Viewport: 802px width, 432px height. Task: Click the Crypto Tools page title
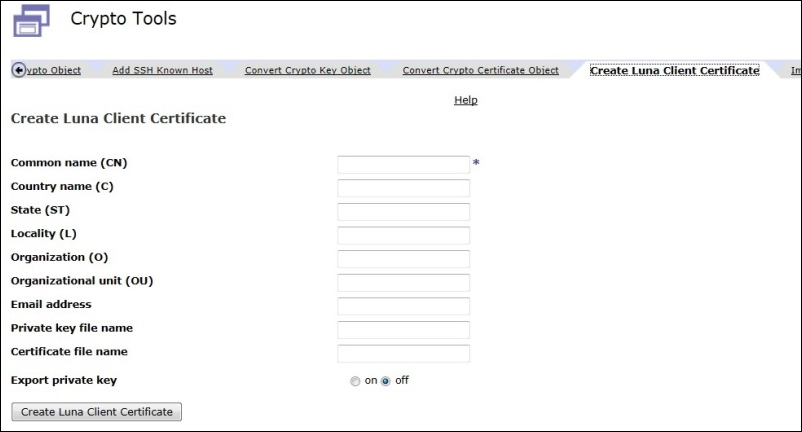coord(123,19)
